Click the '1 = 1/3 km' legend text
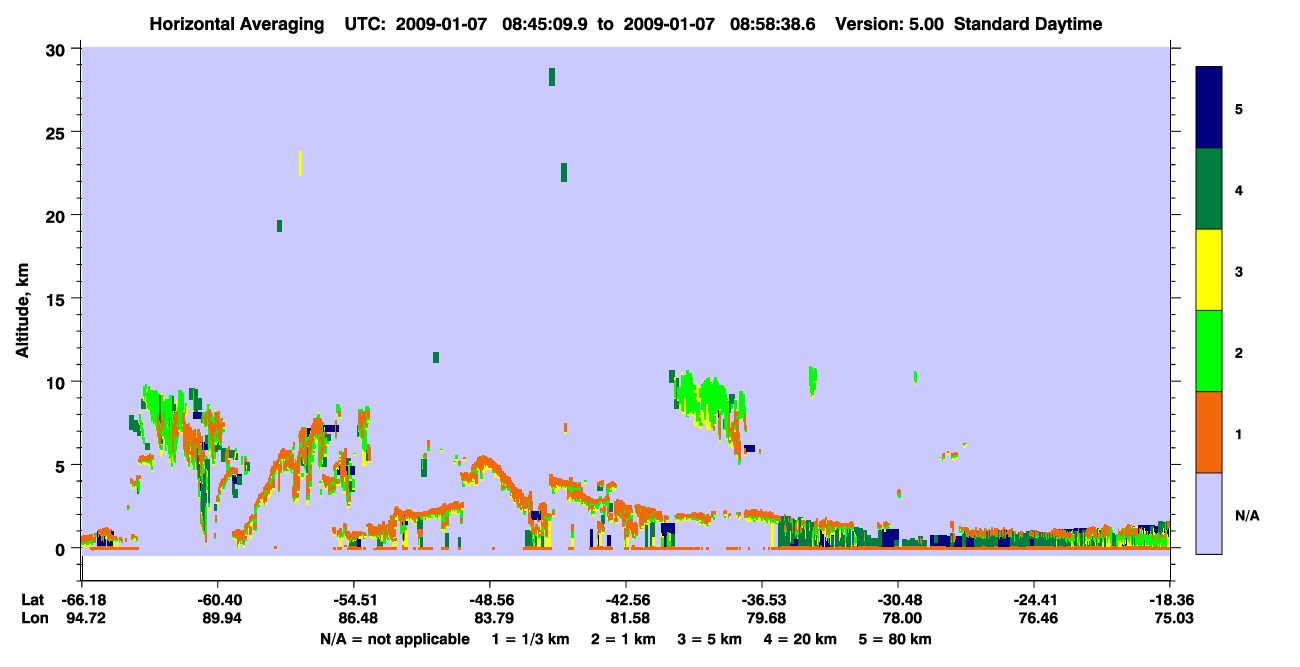Screen dimensions: 1300x667 [x=531, y=639]
